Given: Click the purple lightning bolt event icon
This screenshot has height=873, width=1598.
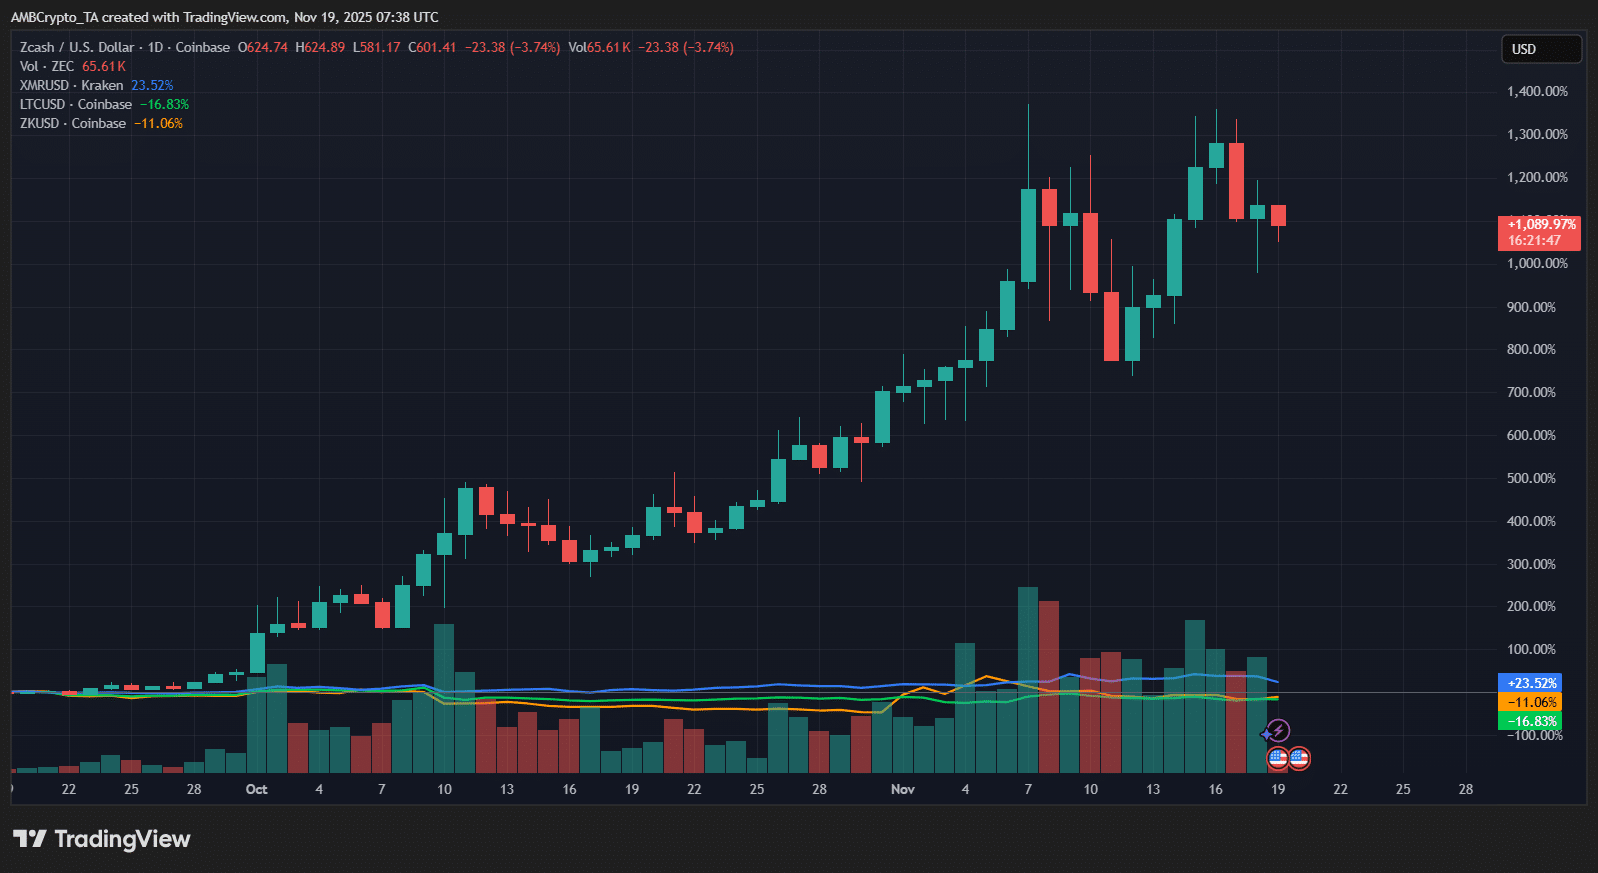Looking at the screenshot, I should pyautogui.click(x=1278, y=731).
